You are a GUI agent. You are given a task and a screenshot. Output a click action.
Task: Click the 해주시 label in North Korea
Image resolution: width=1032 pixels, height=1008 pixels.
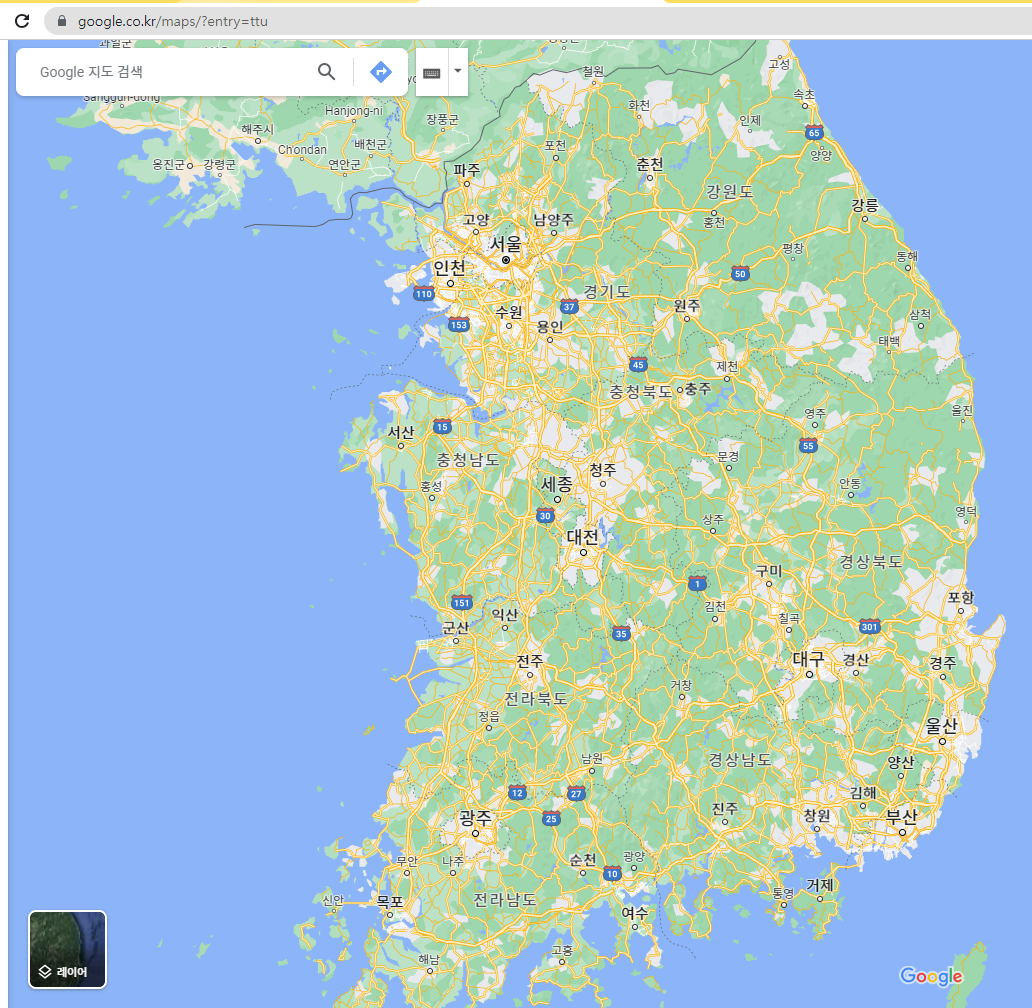click(x=257, y=129)
